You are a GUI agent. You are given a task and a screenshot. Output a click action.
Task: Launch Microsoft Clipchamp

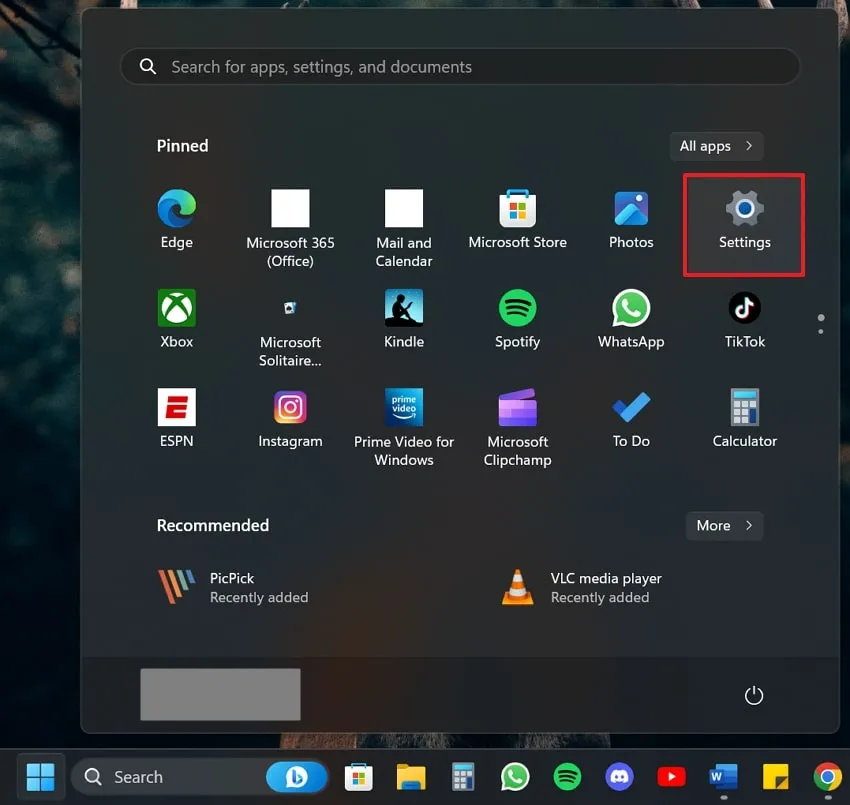[x=518, y=427]
